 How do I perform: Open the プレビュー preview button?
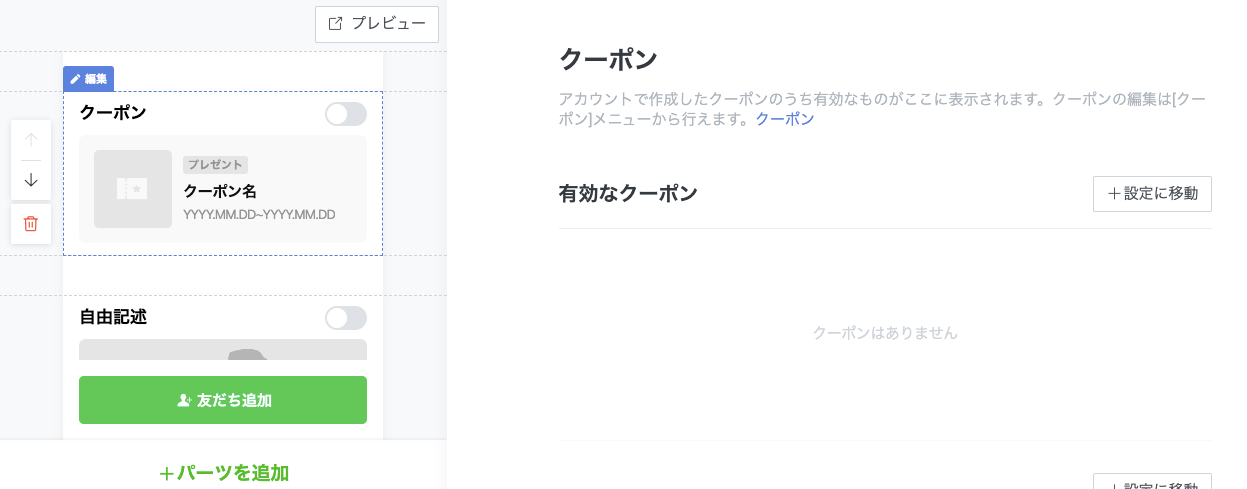pyautogui.click(x=377, y=24)
